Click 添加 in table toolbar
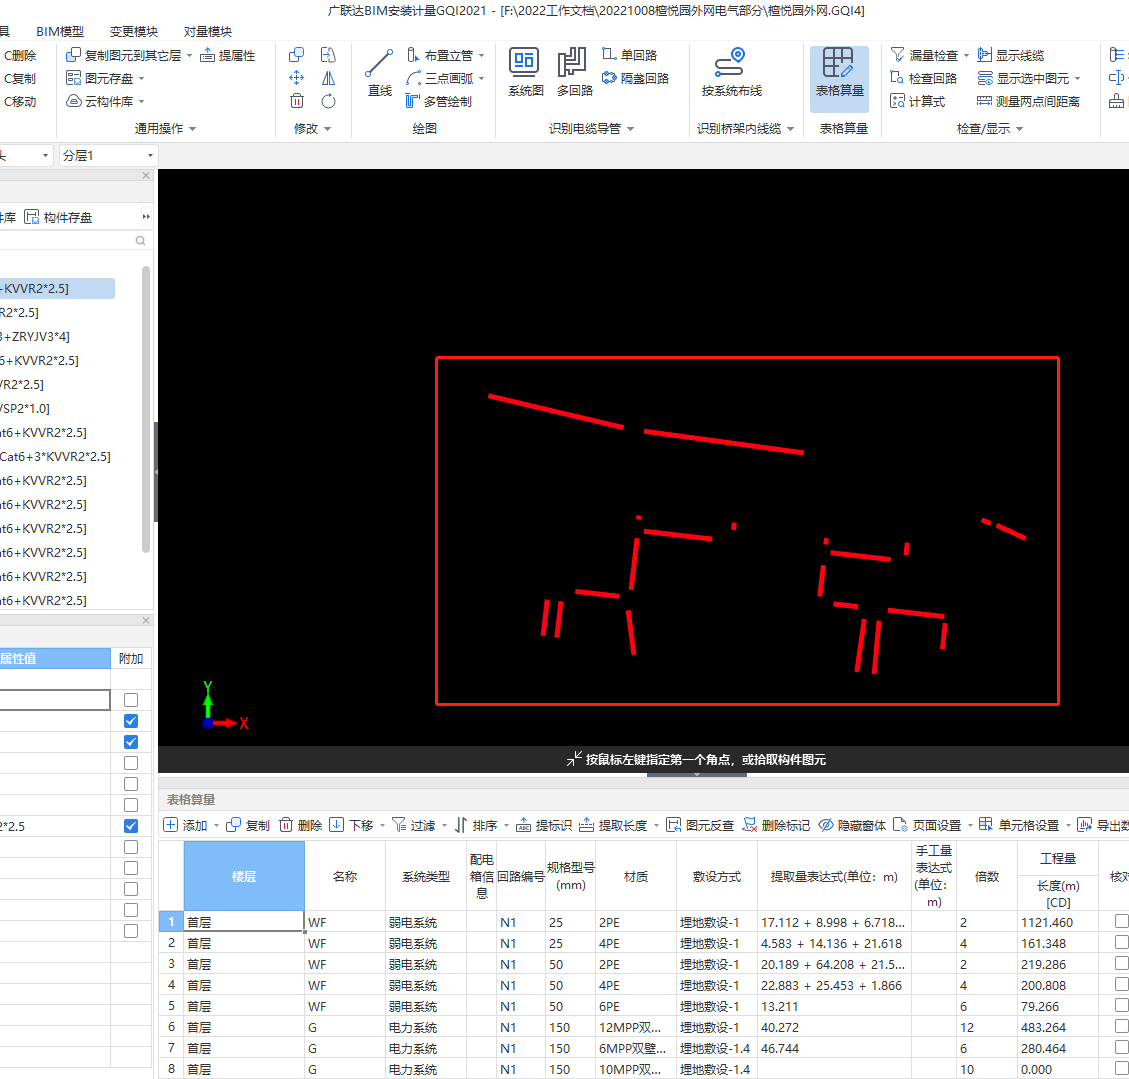 (x=186, y=825)
